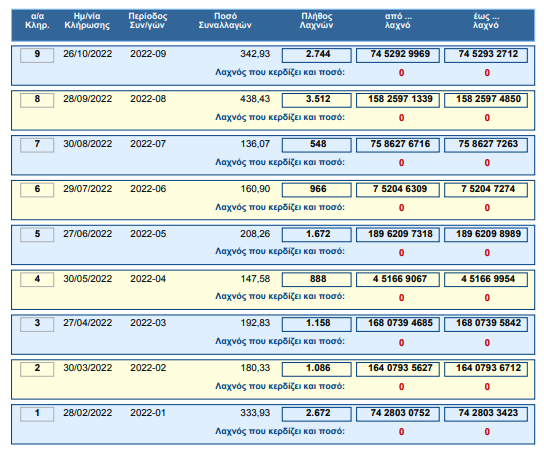Click the draw number 1 box
This screenshot has height=450, width=544.
tap(37, 414)
